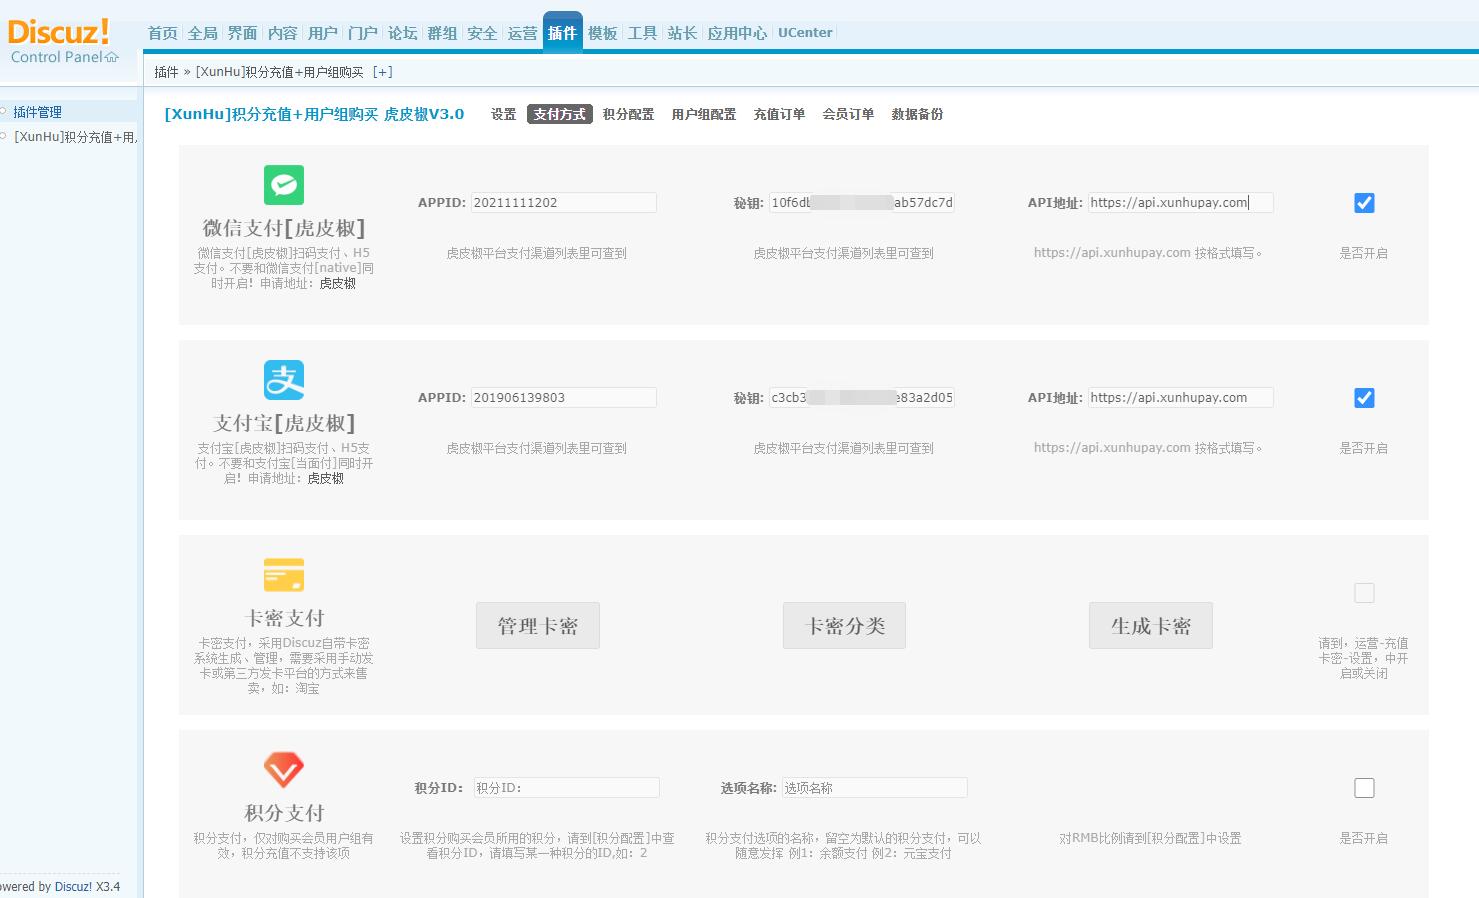
Task: Open the 论坛 top menu
Action: (403, 33)
